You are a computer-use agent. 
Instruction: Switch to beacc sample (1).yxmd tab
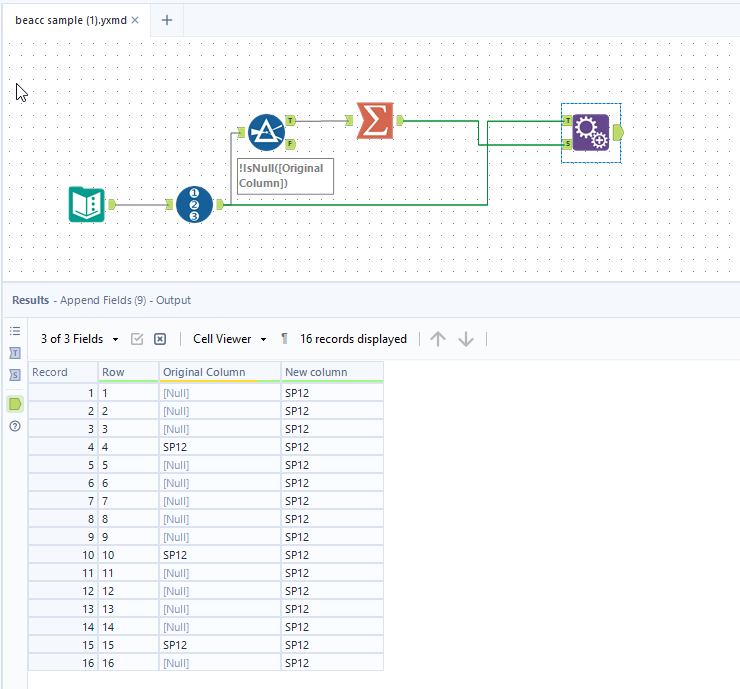pyautogui.click(x=70, y=20)
